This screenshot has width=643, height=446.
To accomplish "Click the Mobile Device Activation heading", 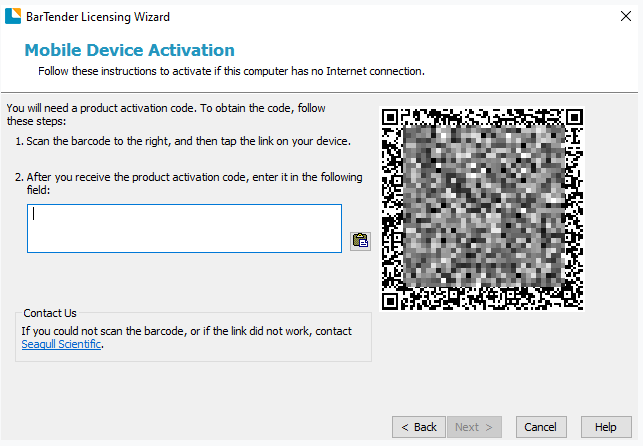I will [x=130, y=50].
